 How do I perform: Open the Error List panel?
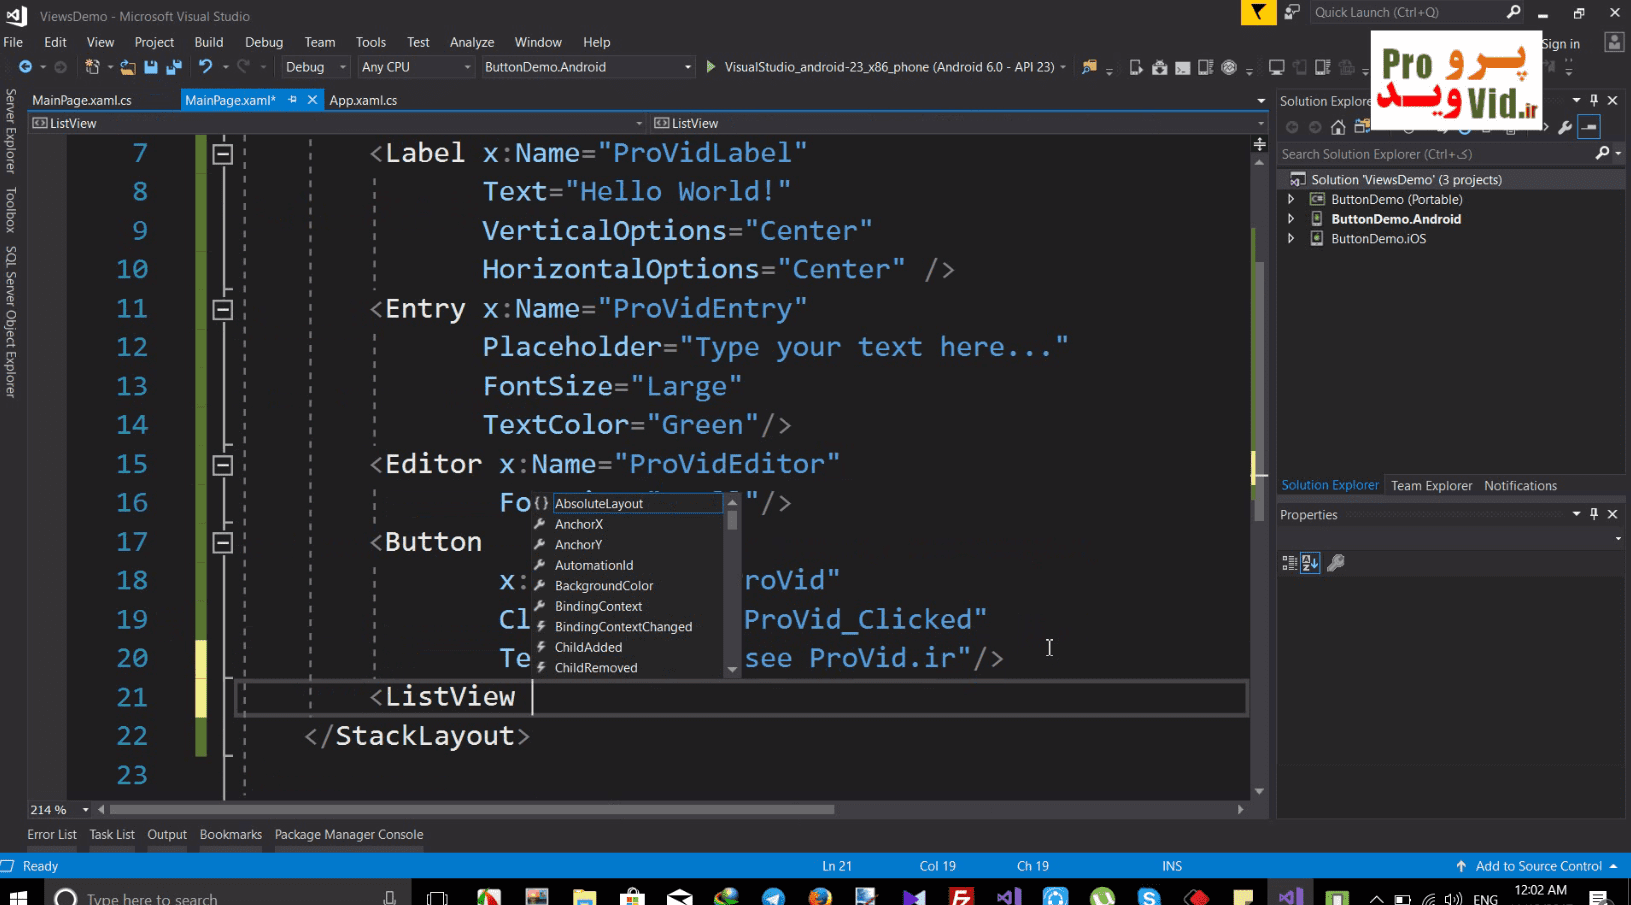tap(52, 834)
